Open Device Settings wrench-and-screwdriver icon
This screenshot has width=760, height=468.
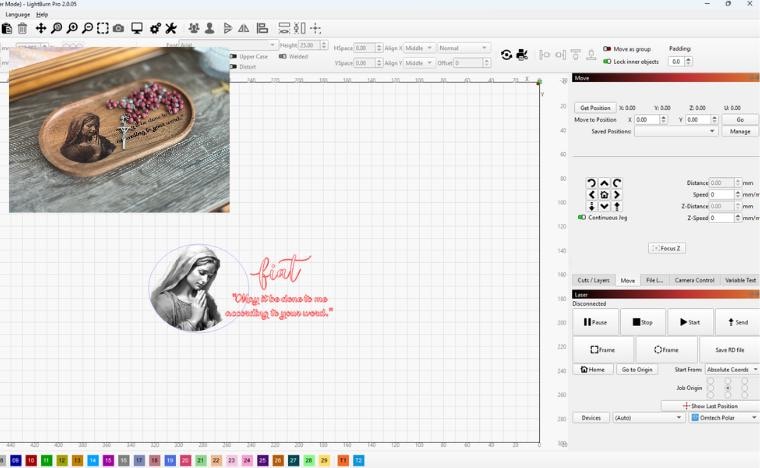coord(171,28)
